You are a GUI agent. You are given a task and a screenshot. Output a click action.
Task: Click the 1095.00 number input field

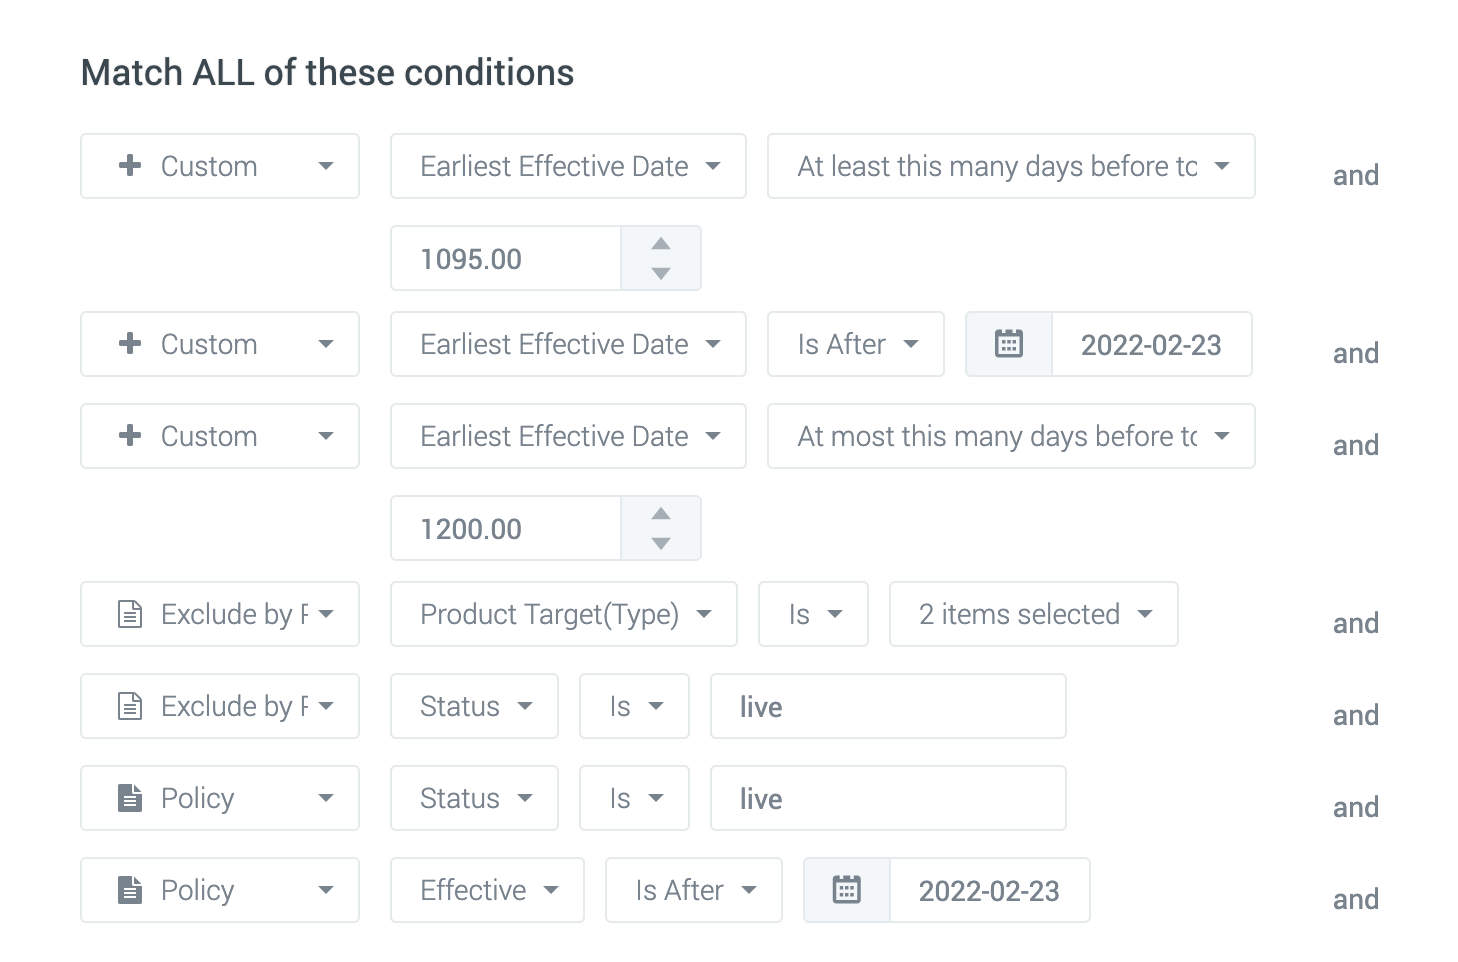click(506, 259)
